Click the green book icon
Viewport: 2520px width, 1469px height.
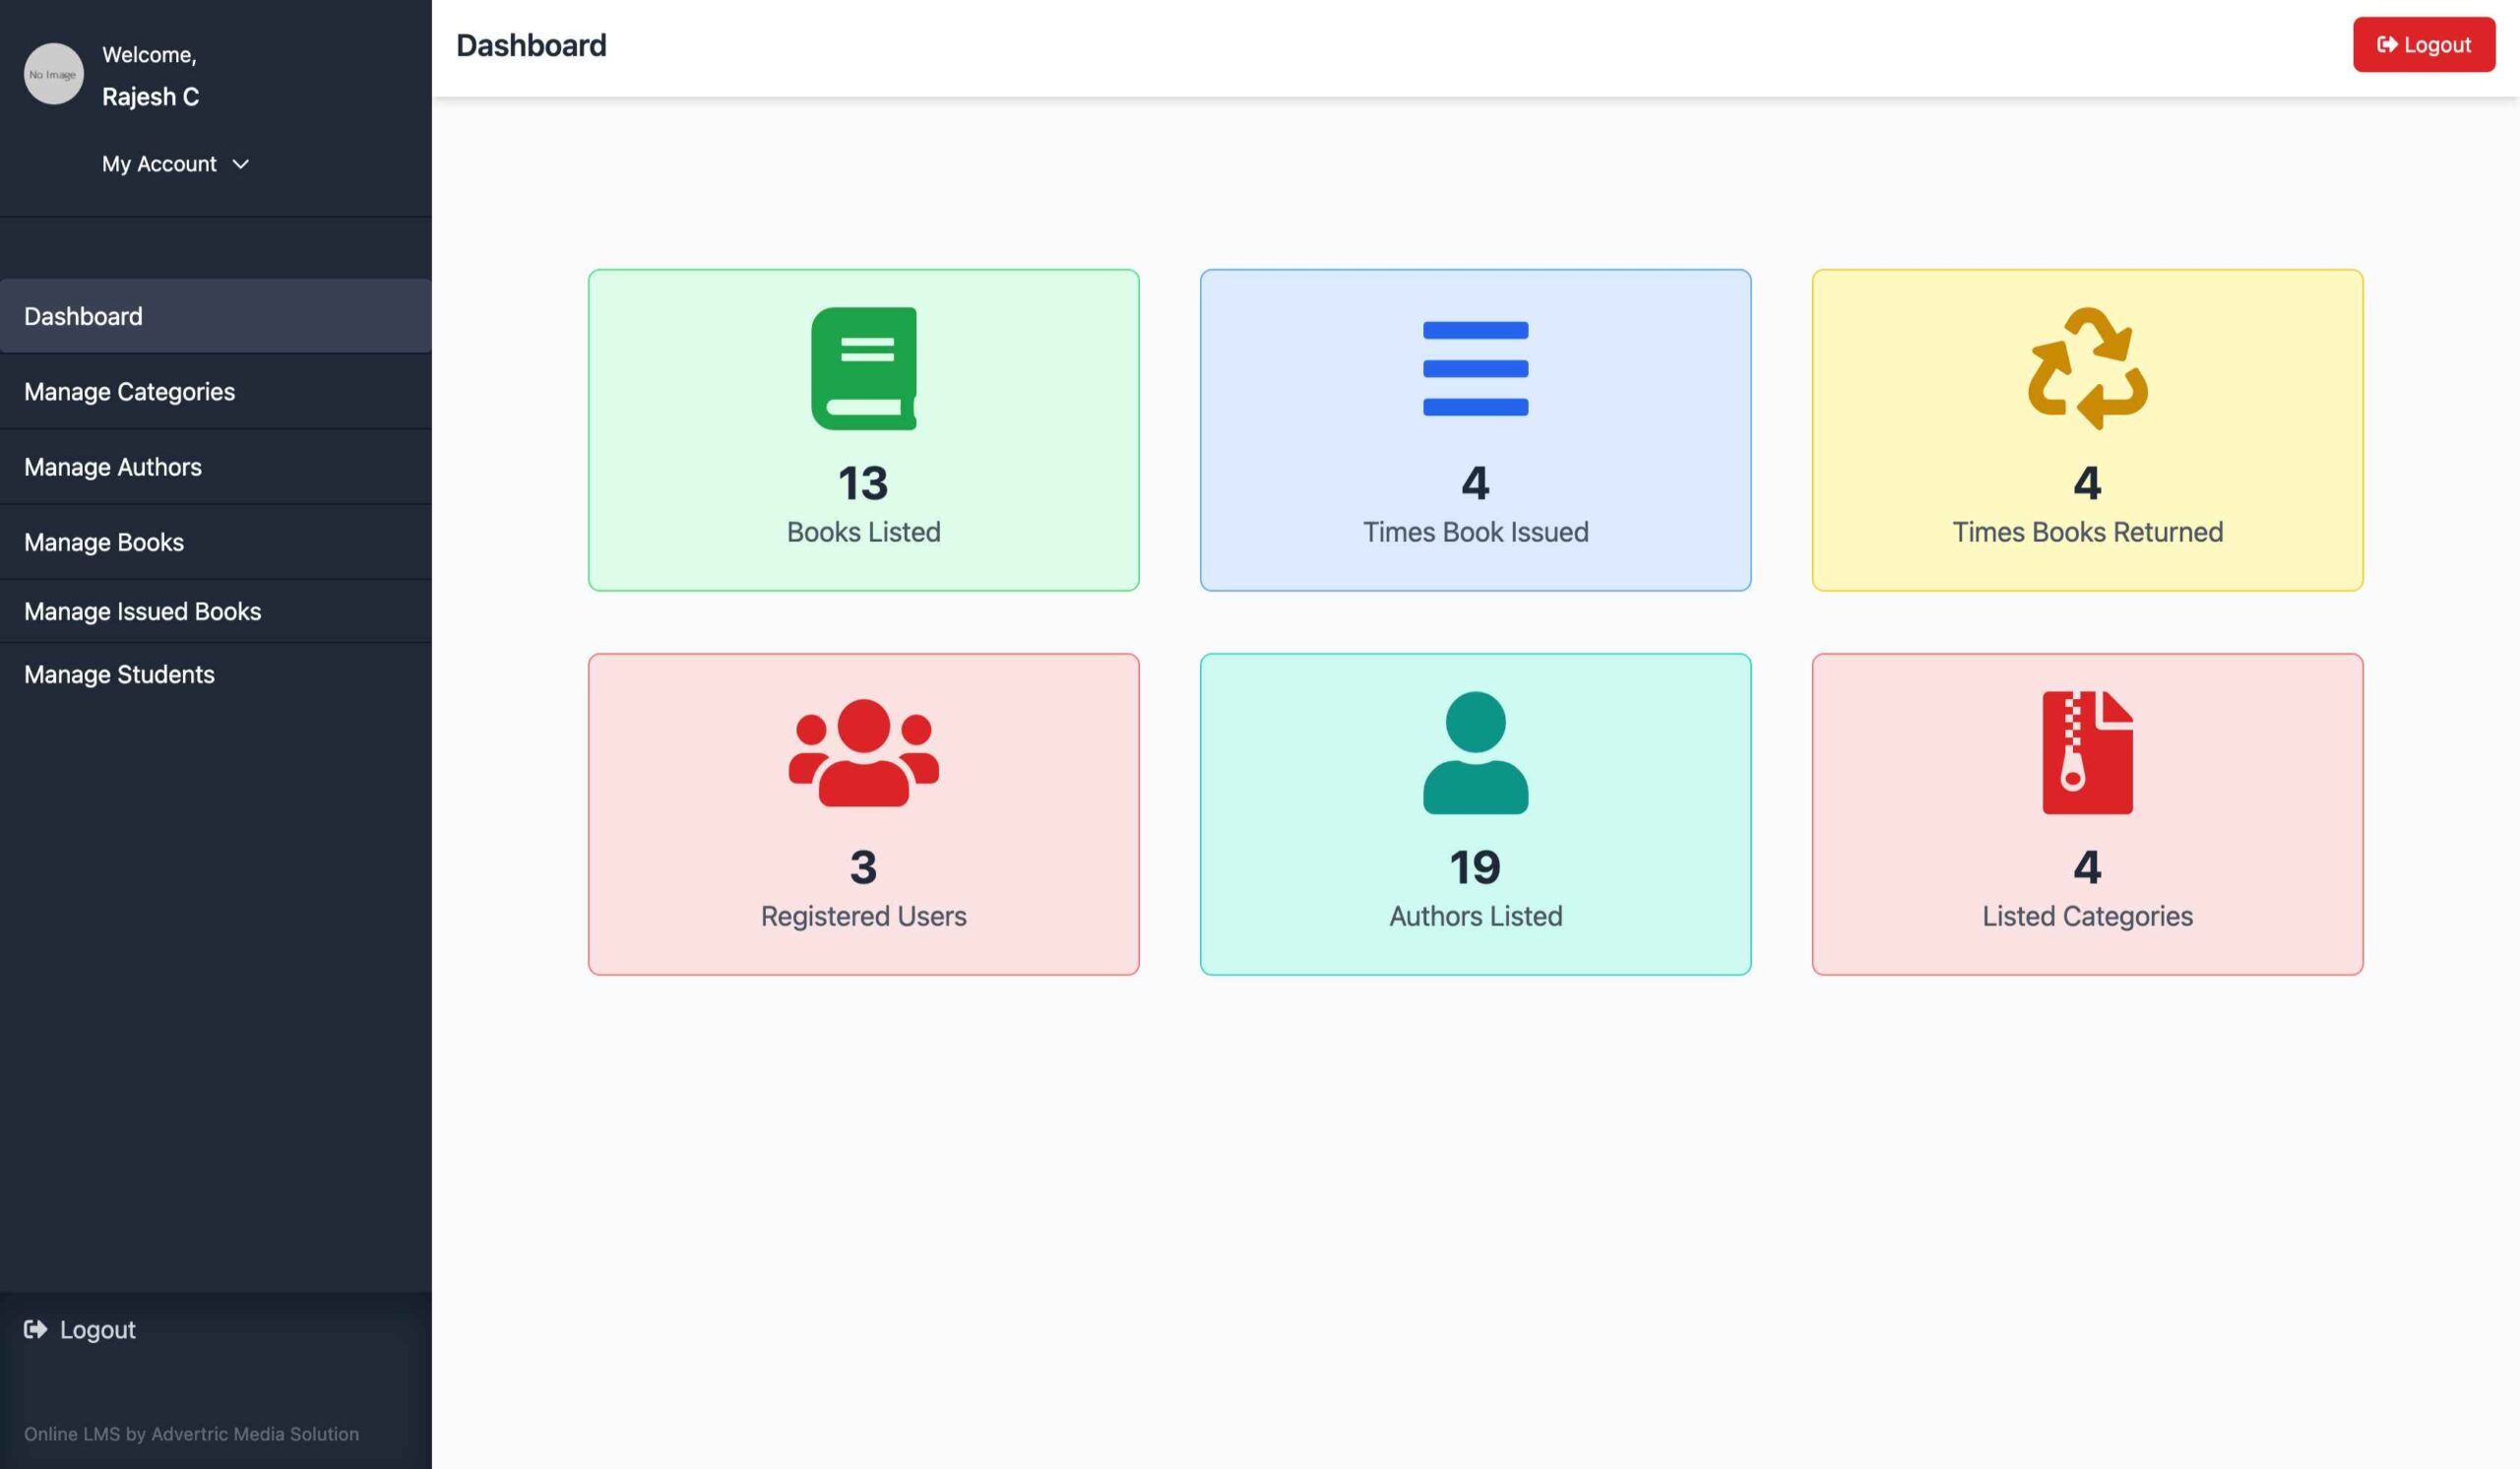click(863, 368)
